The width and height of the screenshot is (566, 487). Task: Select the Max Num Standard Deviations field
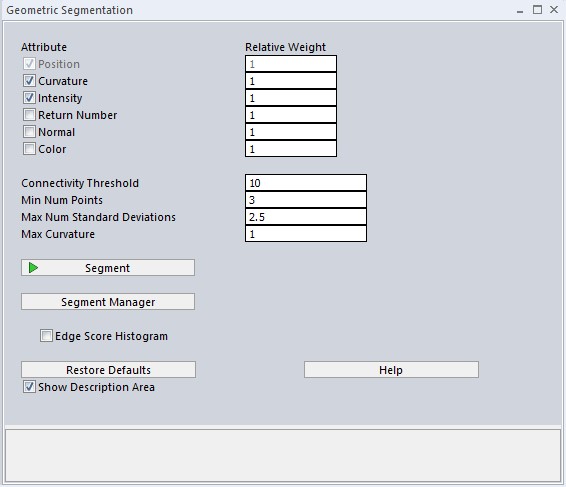pyautogui.click(x=306, y=217)
